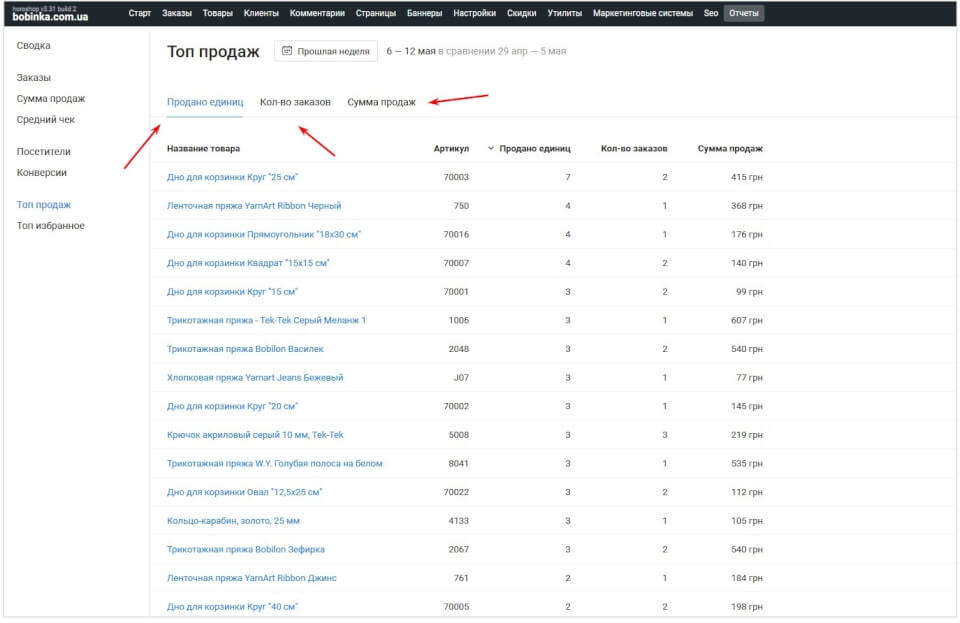
Task: Switch to Кол-во заказов tab
Action: pos(295,102)
